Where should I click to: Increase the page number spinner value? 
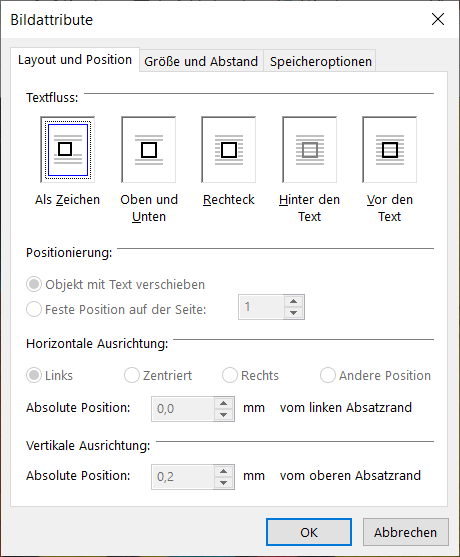click(x=293, y=301)
